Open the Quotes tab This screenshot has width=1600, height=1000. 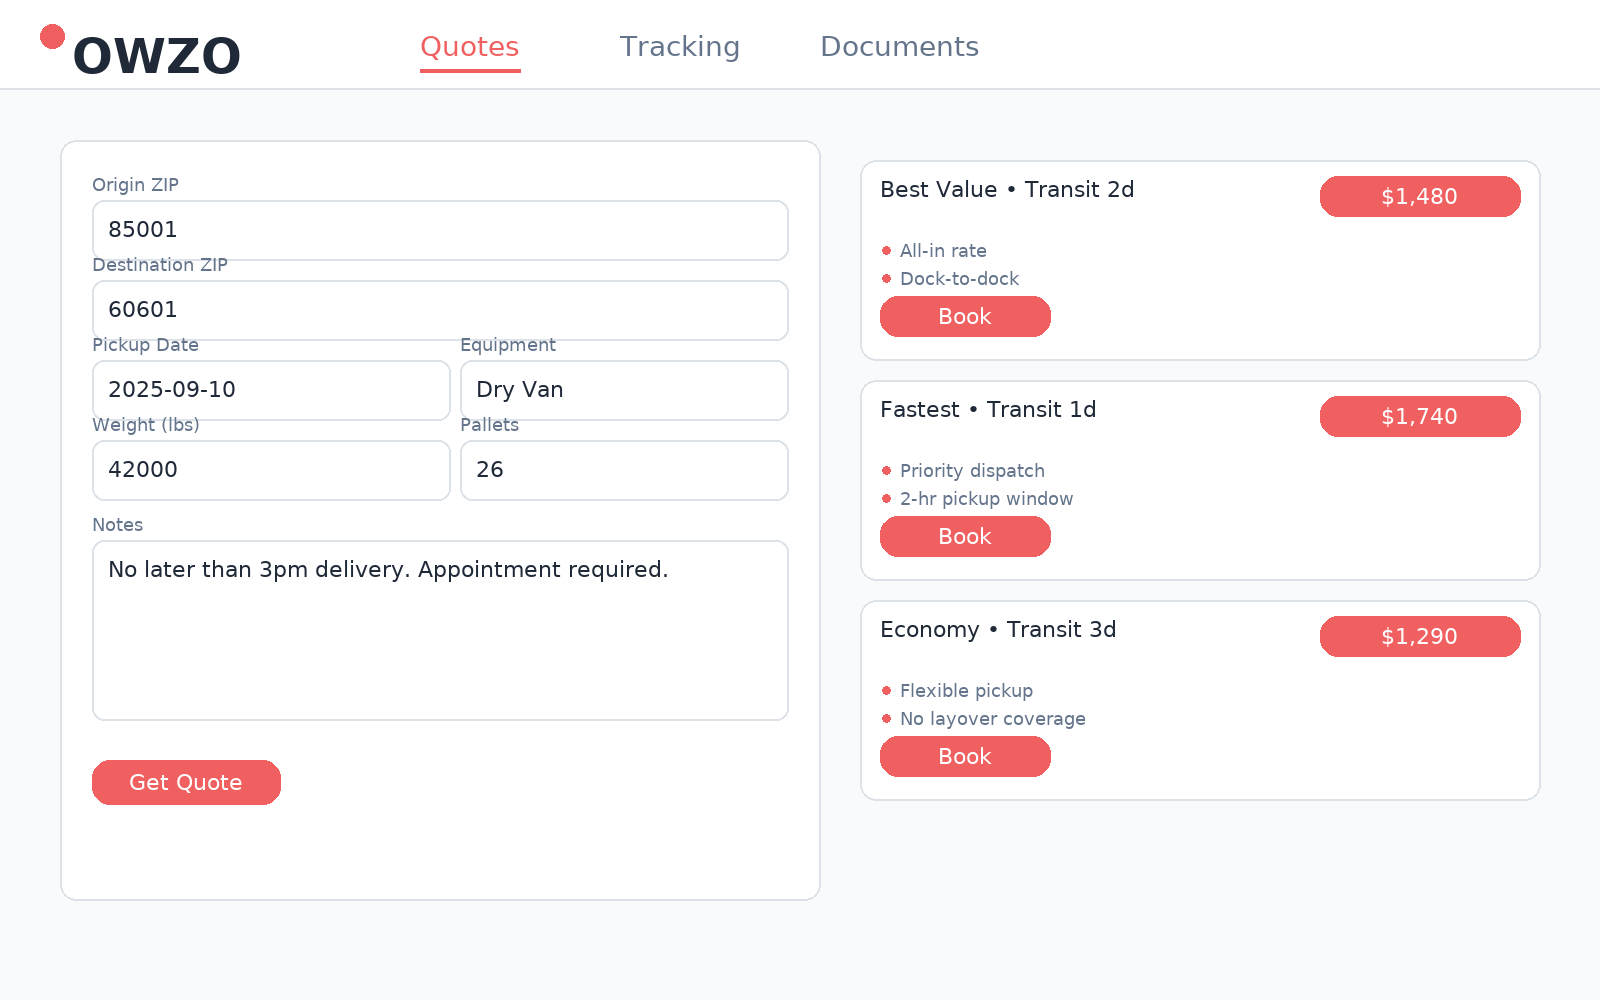point(470,47)
